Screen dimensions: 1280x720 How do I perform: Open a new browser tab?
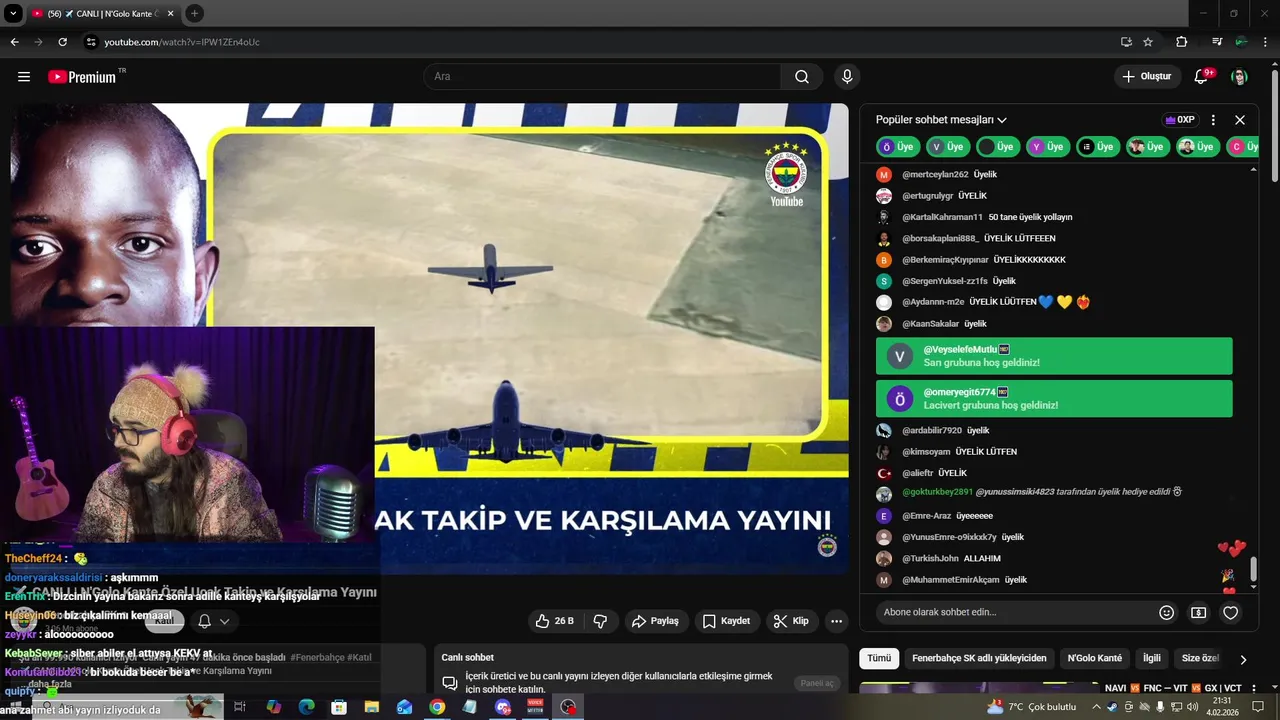(194, 13)
